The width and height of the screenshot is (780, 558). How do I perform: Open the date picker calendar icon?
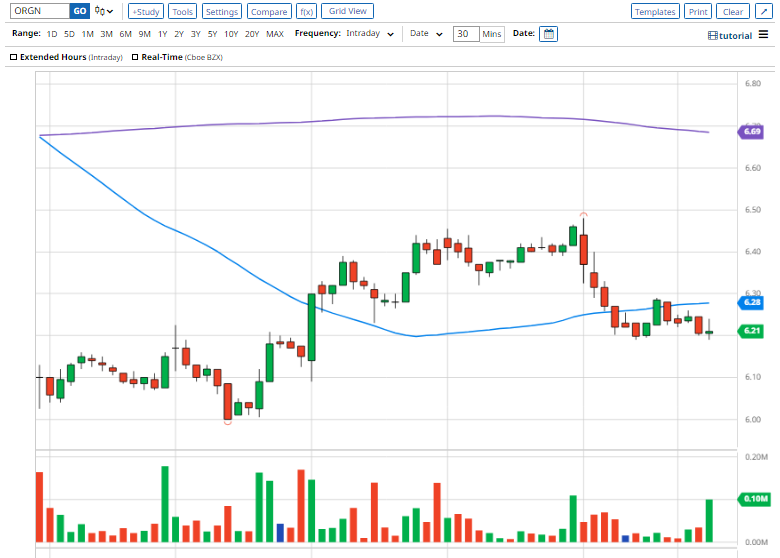548,34
